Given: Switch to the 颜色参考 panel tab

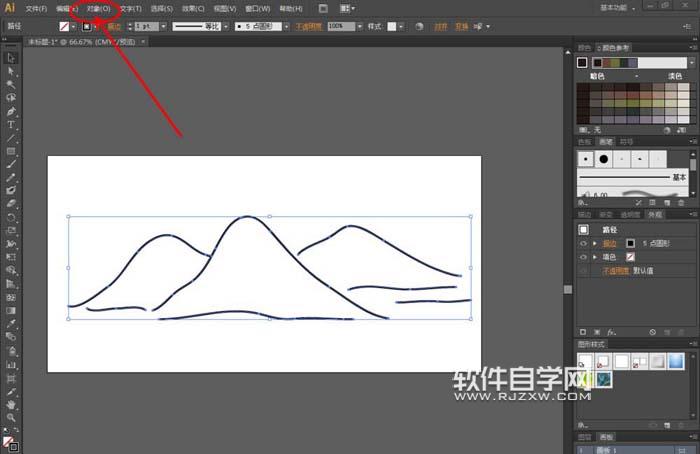Looking at the screenshot, I should (x=614, y=48).
